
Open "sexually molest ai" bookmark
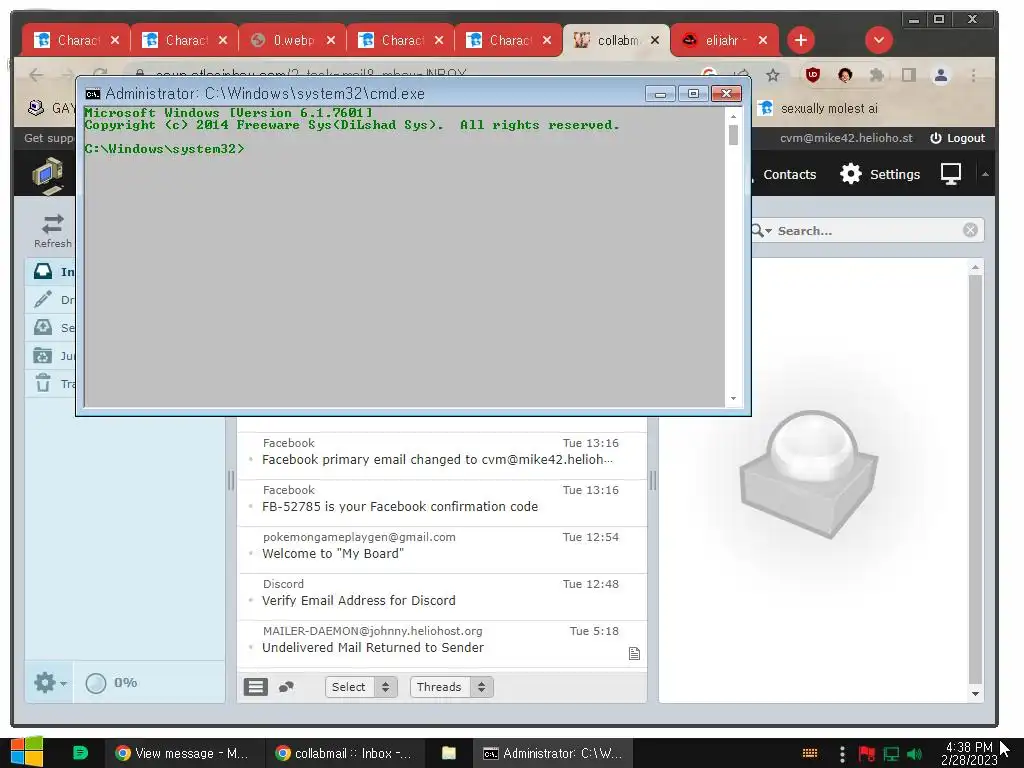819,108
